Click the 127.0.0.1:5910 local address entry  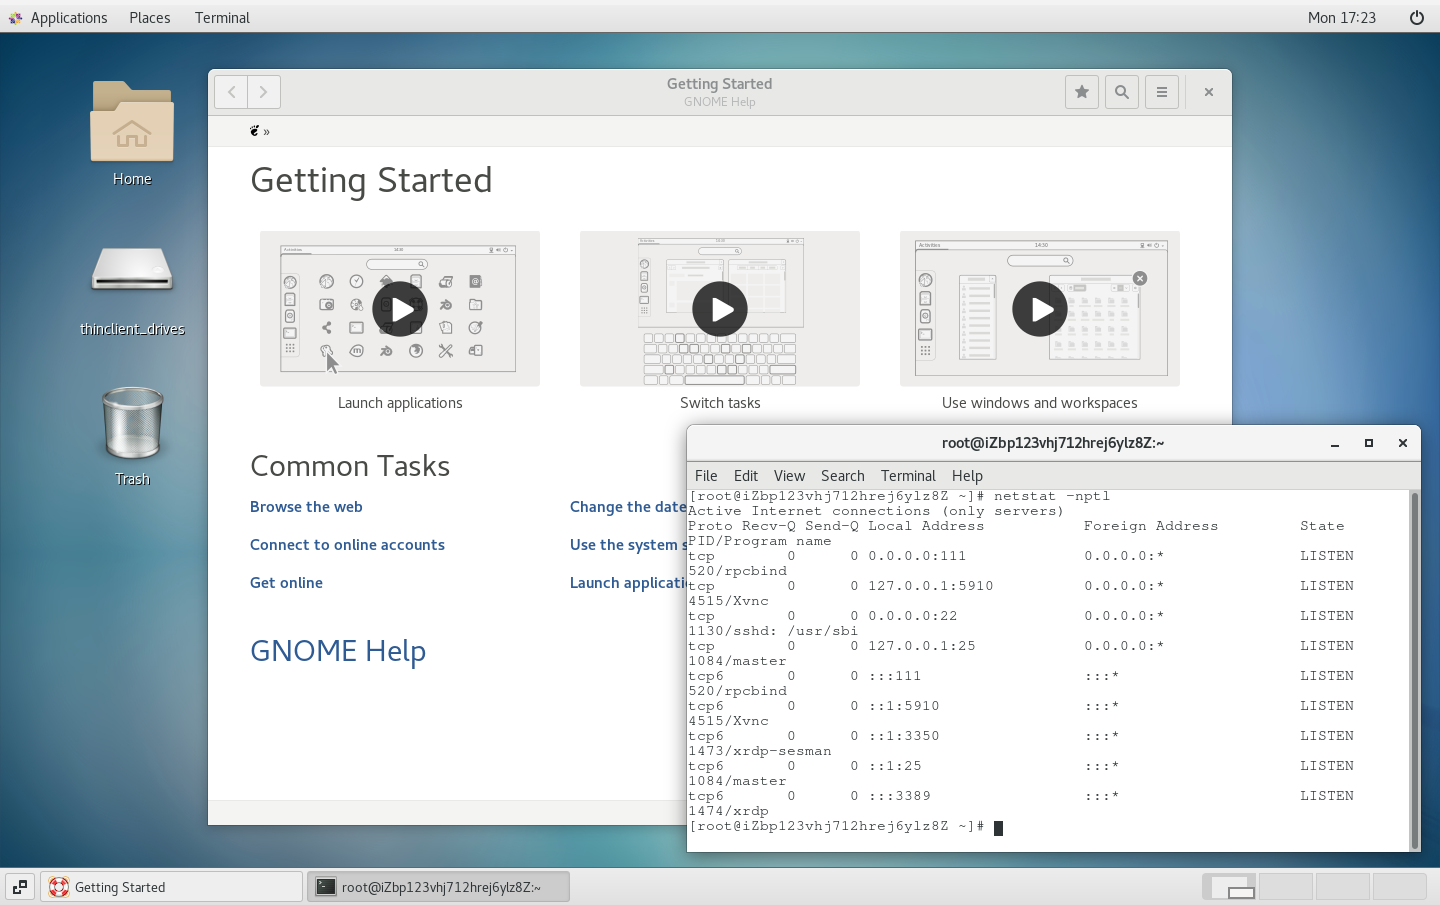coord(931,586)
